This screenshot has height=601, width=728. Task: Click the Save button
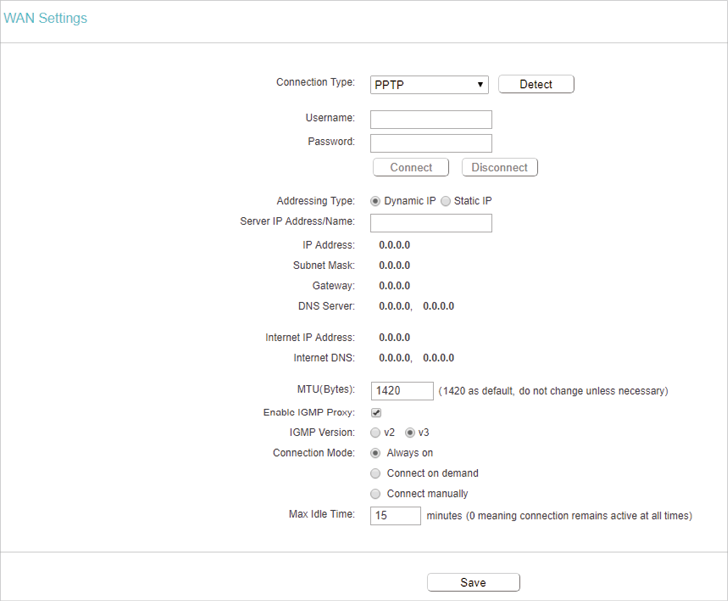473,582
